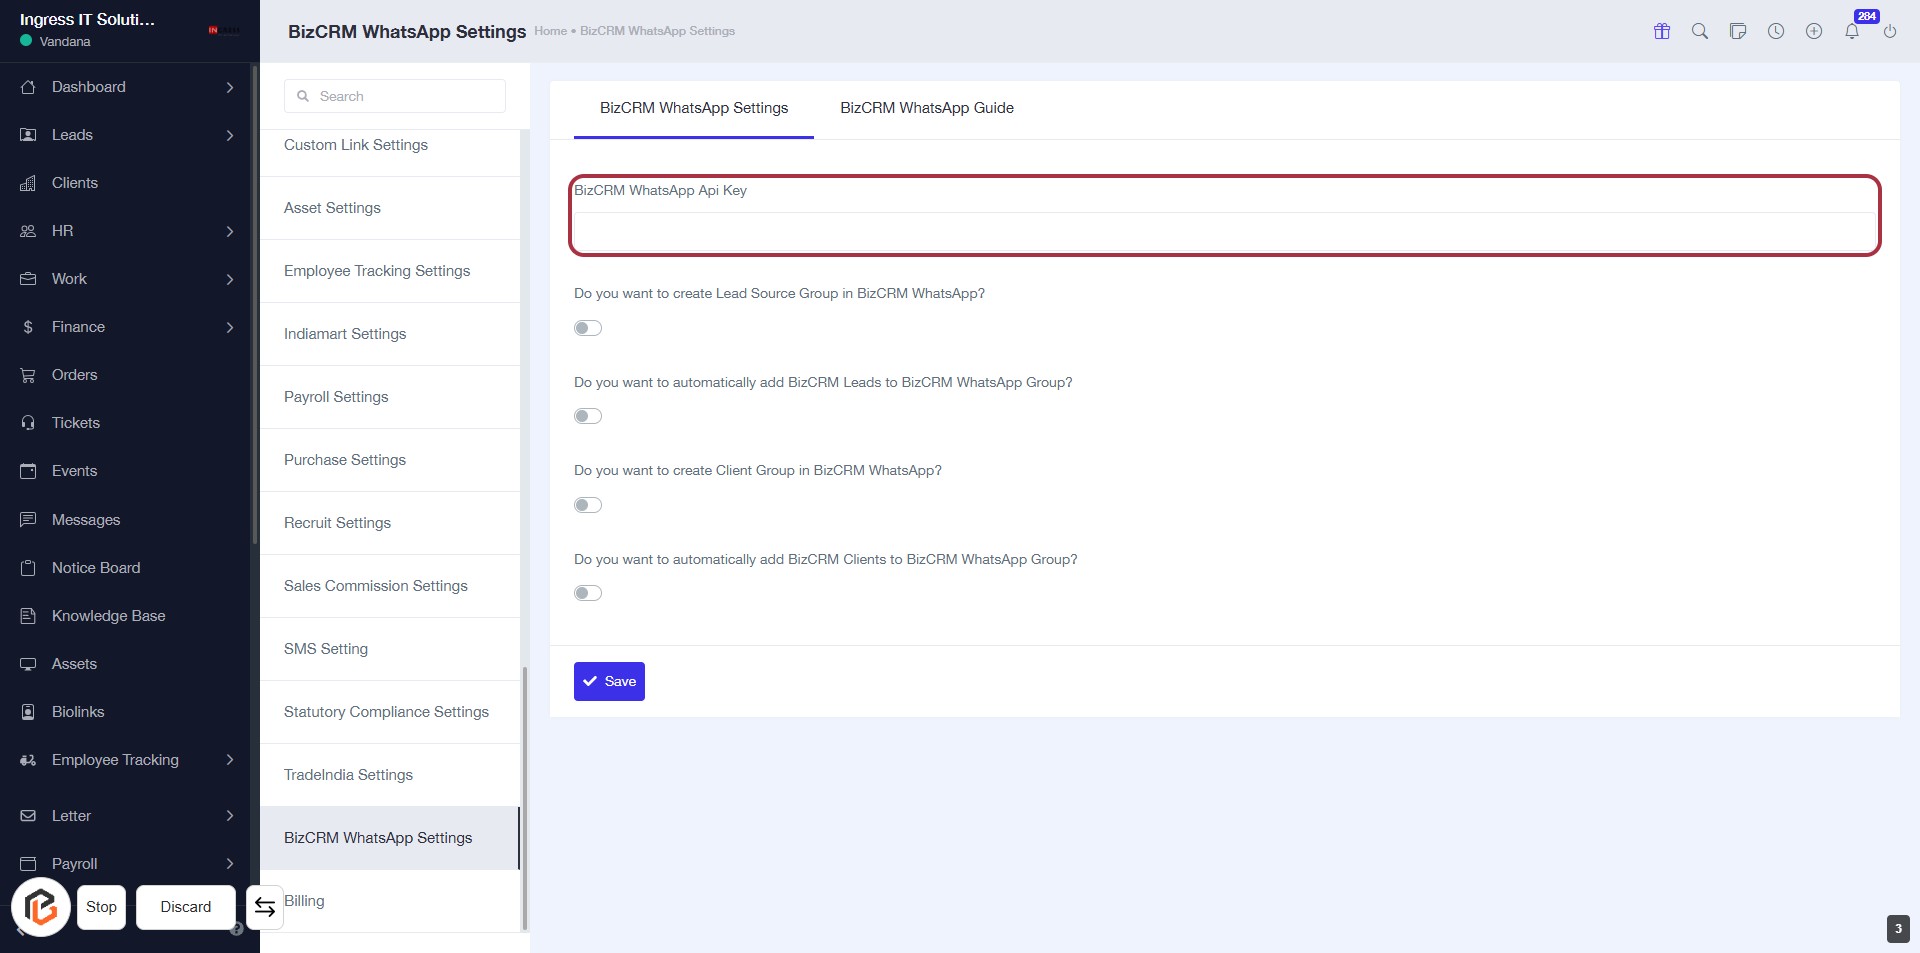Image resolution: width=1920 pixels, height=953 pixels.
Task: Expand the Leads sidebar menu
Action: [x=229, y=135]
